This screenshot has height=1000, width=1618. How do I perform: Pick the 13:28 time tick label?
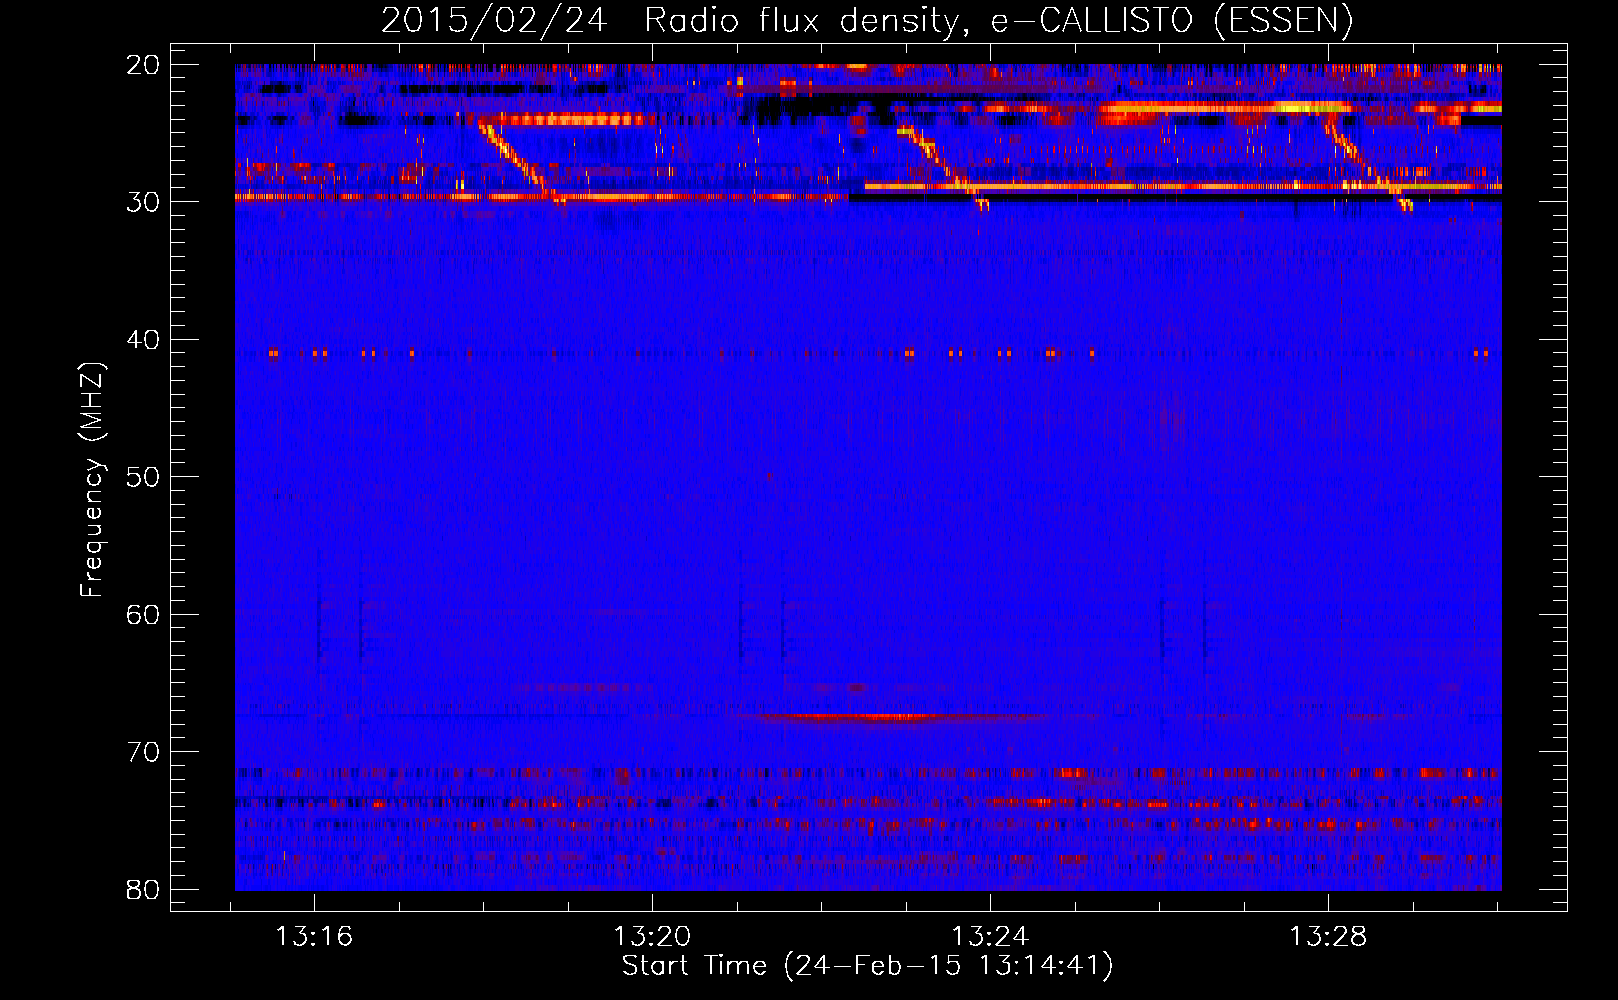pyautogui.click(x=1328, y=937)
